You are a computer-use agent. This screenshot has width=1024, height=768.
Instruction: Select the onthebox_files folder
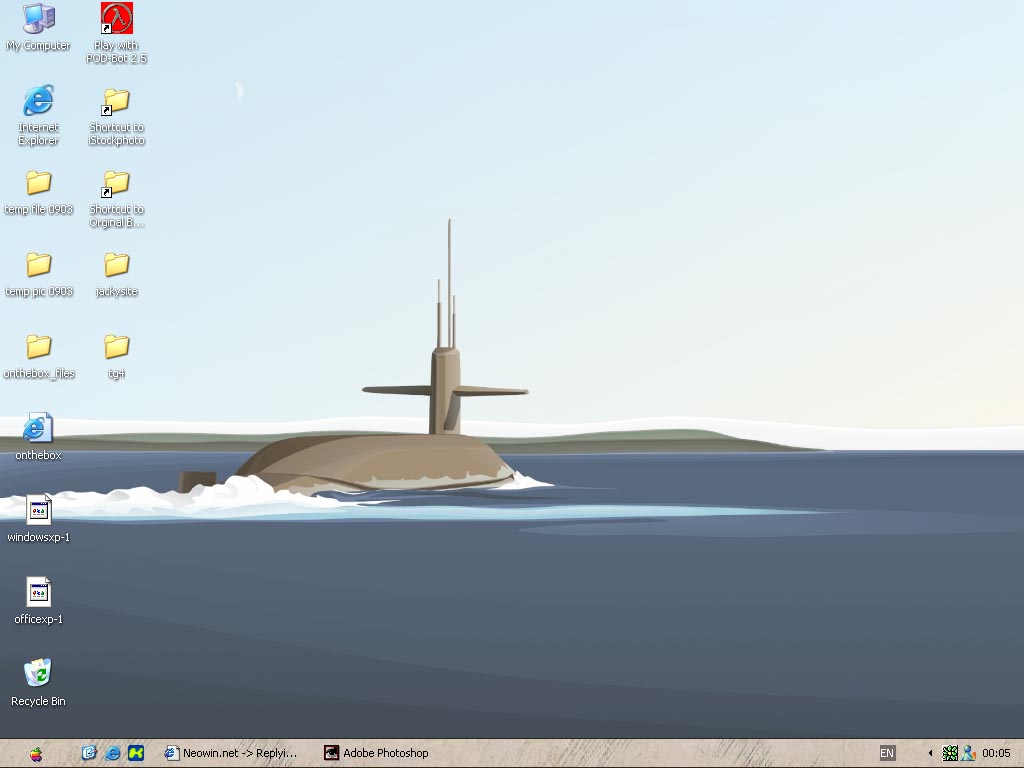[x=38, y=347]
